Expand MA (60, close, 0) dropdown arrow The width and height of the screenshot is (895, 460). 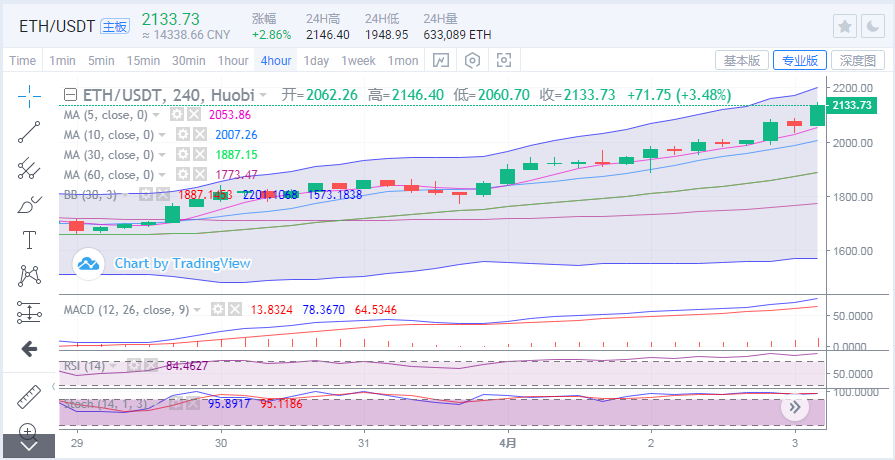[x=162, y=175]
